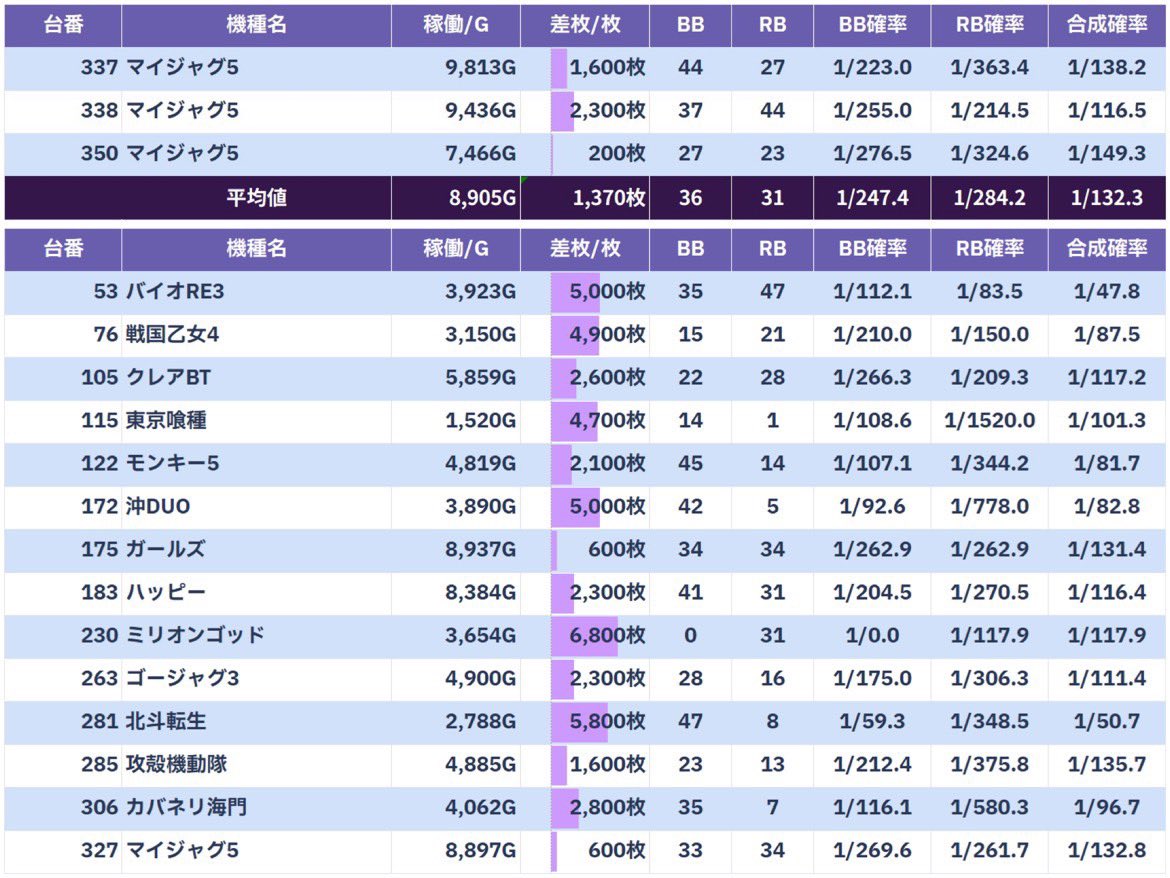Click 差枚/枚 header in the lower table
This screenshot has height=878, width=1170.
(x=585, y=248)
